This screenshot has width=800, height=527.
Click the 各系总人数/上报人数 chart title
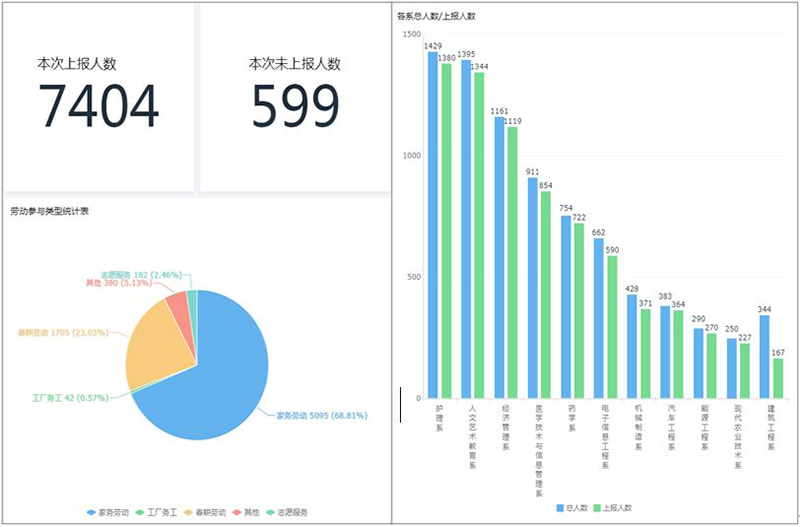(436, 17)
